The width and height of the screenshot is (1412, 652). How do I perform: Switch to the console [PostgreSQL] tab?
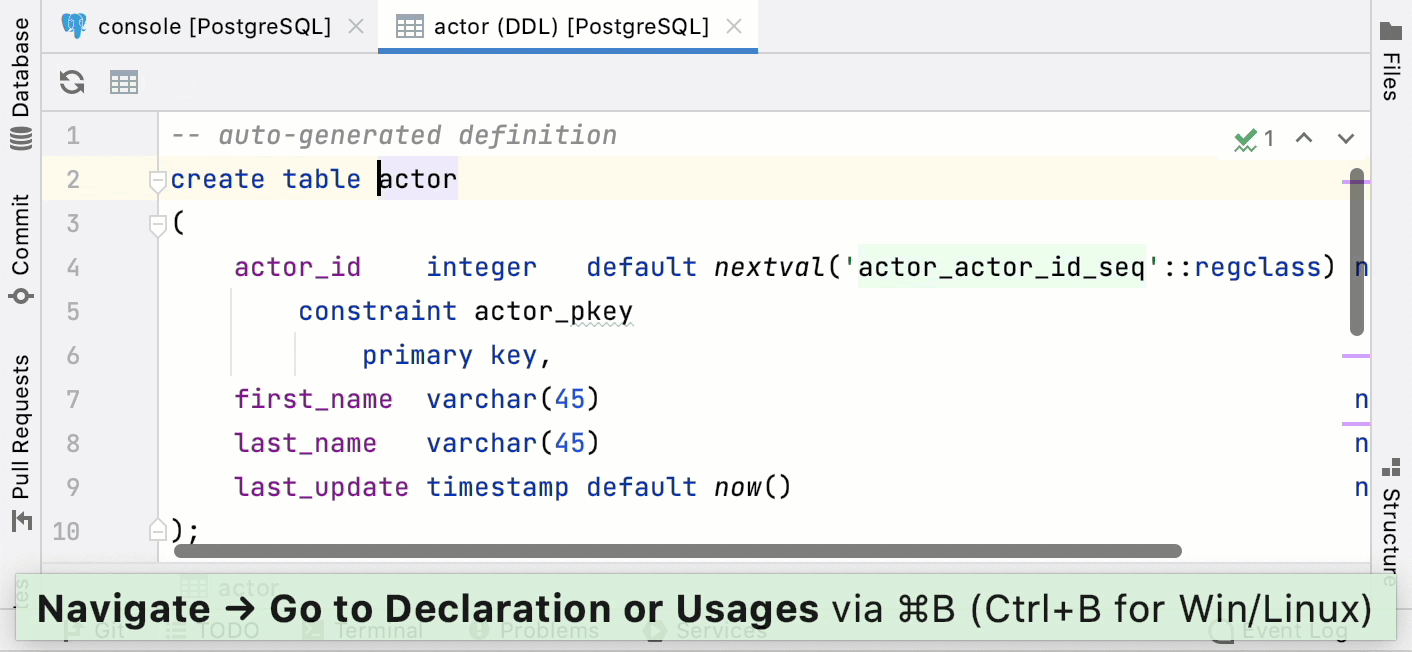(214, 27)
